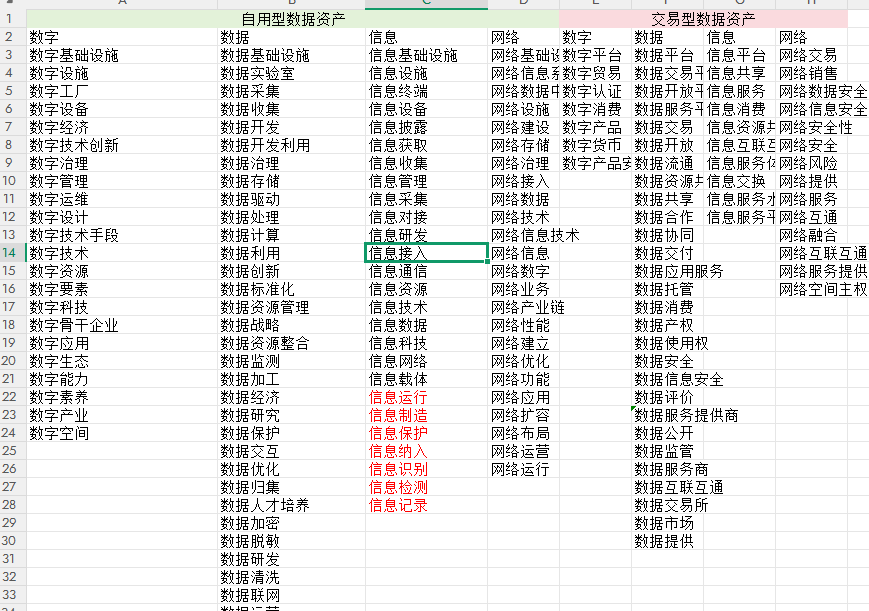Click the cell 数据联网
The image size is (869, 611).
click(292, 595)
